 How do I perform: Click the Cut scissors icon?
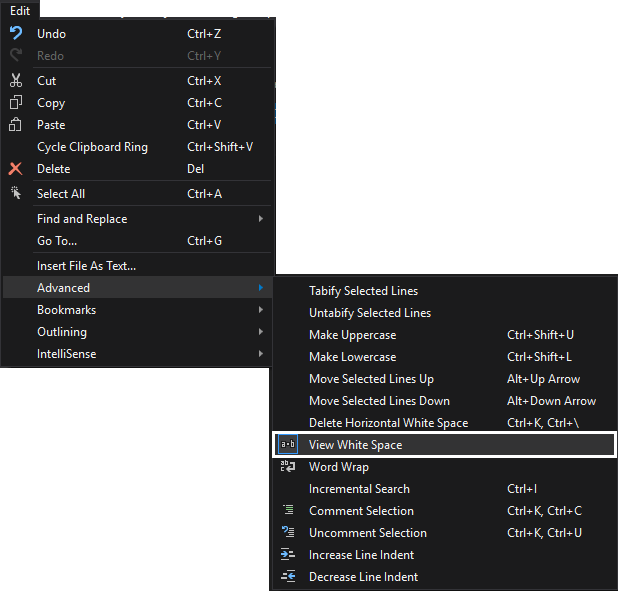coord(15,81)
